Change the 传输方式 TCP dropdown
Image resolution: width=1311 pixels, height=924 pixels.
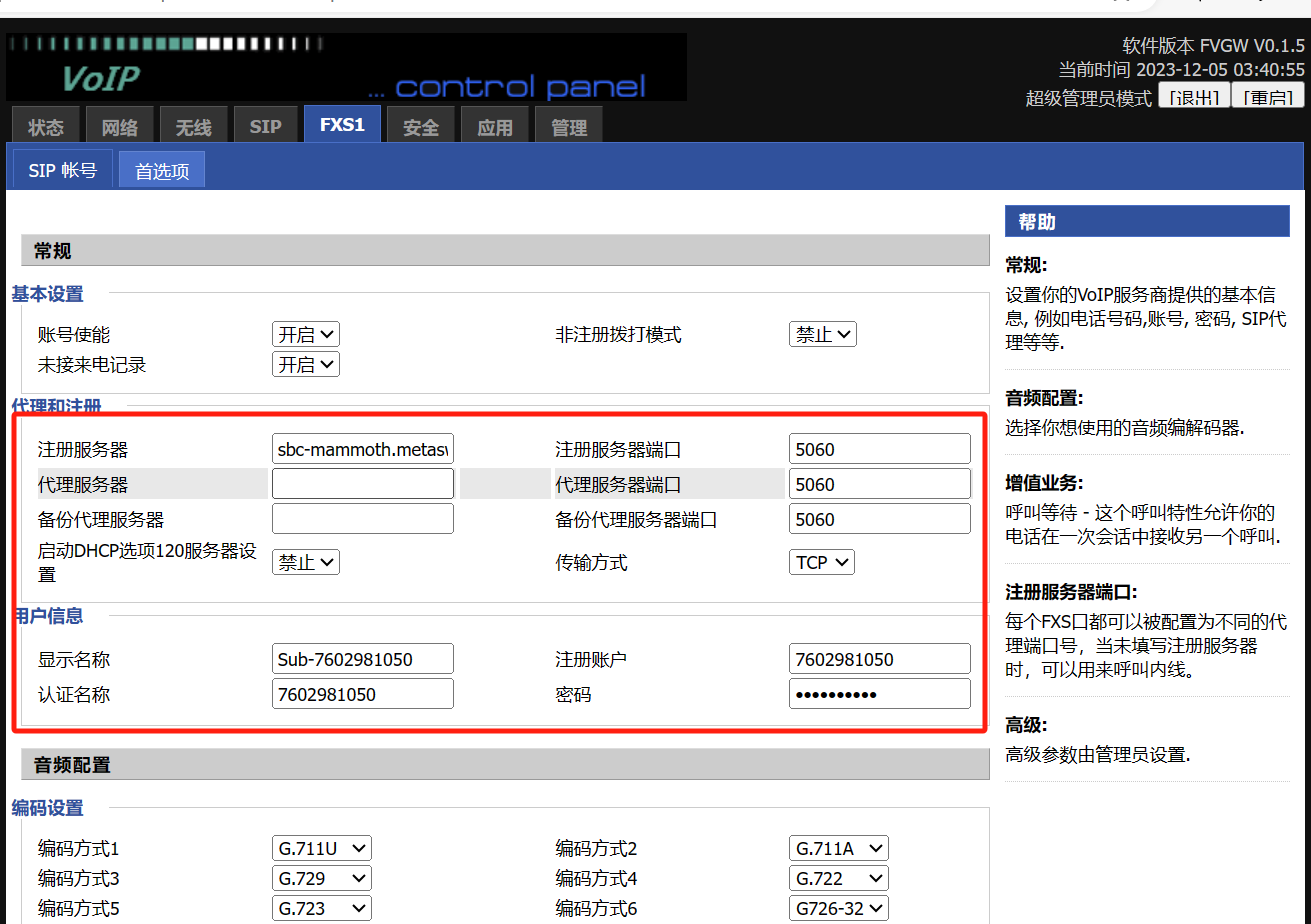tap(822, 562)
